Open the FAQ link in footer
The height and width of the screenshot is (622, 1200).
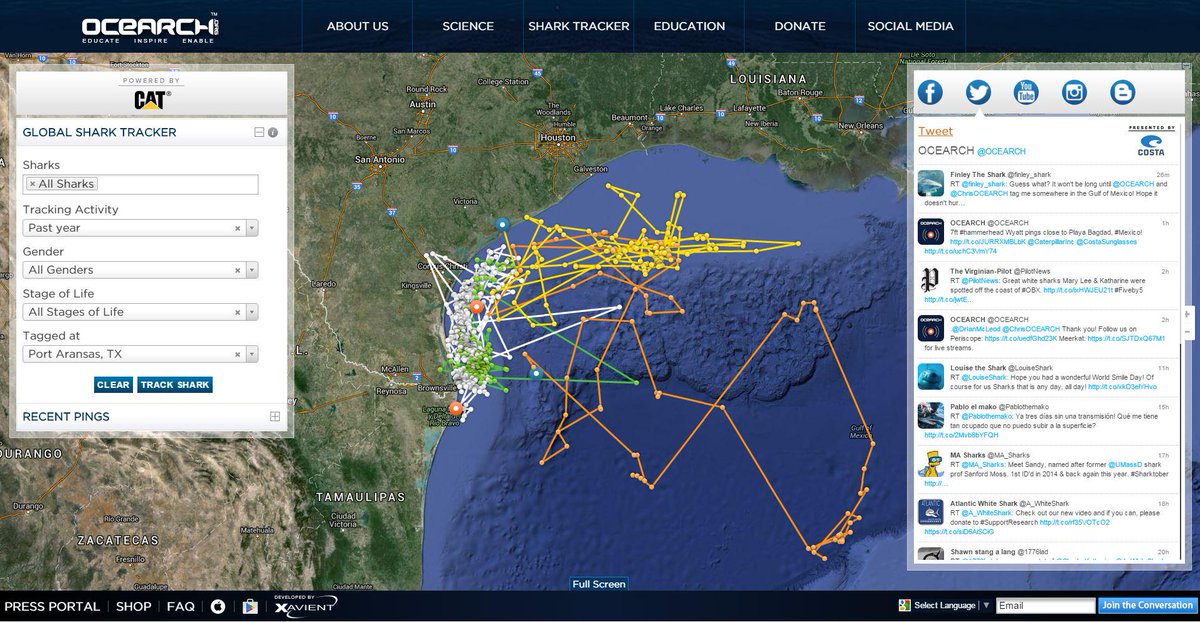click(x=181, y=606)
